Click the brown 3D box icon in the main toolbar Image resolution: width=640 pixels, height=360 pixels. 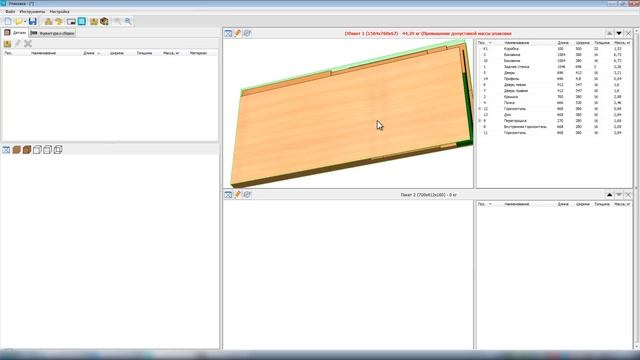coord(104,21)
